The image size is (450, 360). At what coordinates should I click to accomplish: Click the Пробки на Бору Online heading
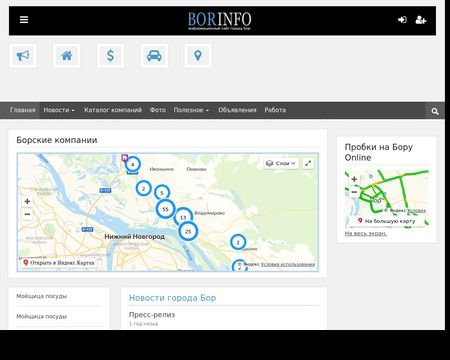[379, 152]
